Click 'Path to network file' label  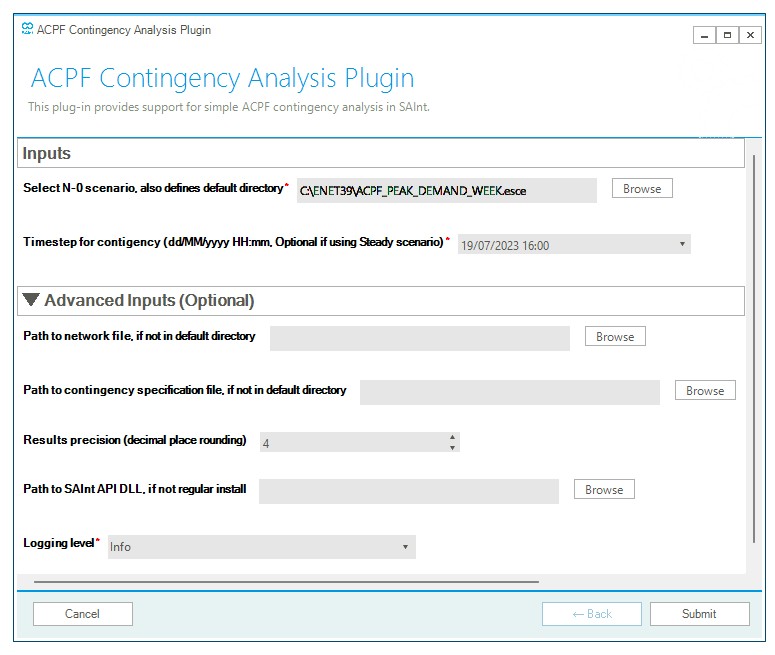coord(139,336)
